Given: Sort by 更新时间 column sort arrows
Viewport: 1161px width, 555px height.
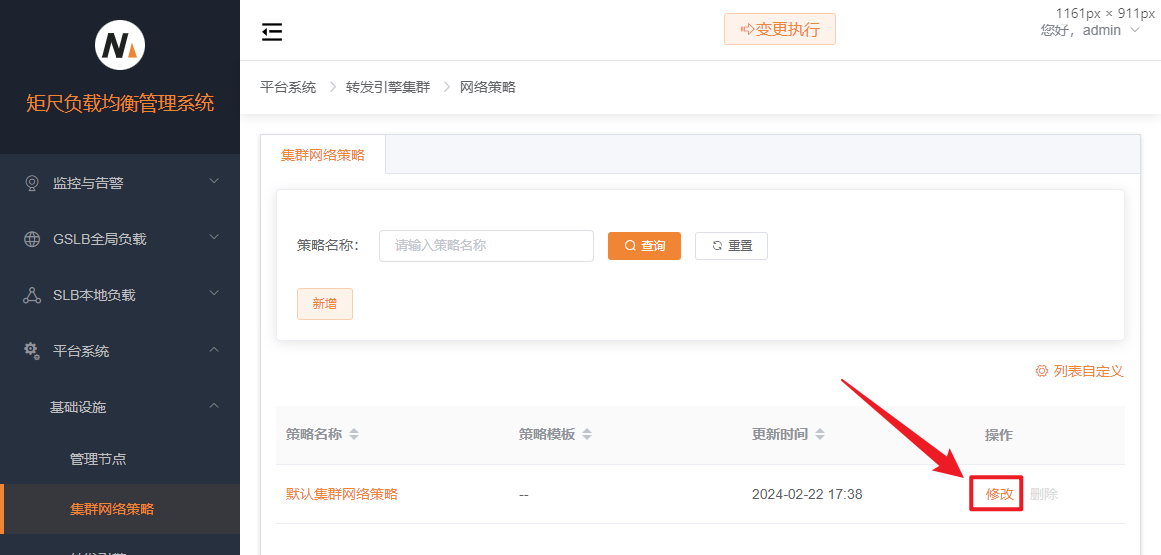Looking at the screenshot, I should (x=820, y=434).
